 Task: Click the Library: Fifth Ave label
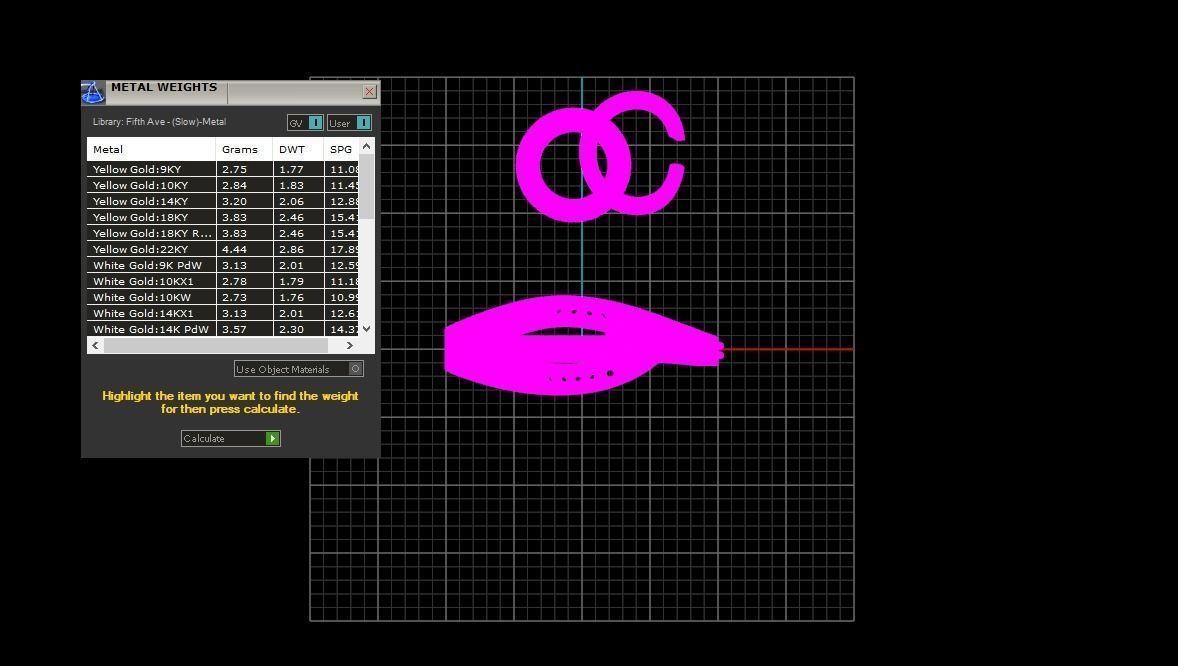(159, 122)
